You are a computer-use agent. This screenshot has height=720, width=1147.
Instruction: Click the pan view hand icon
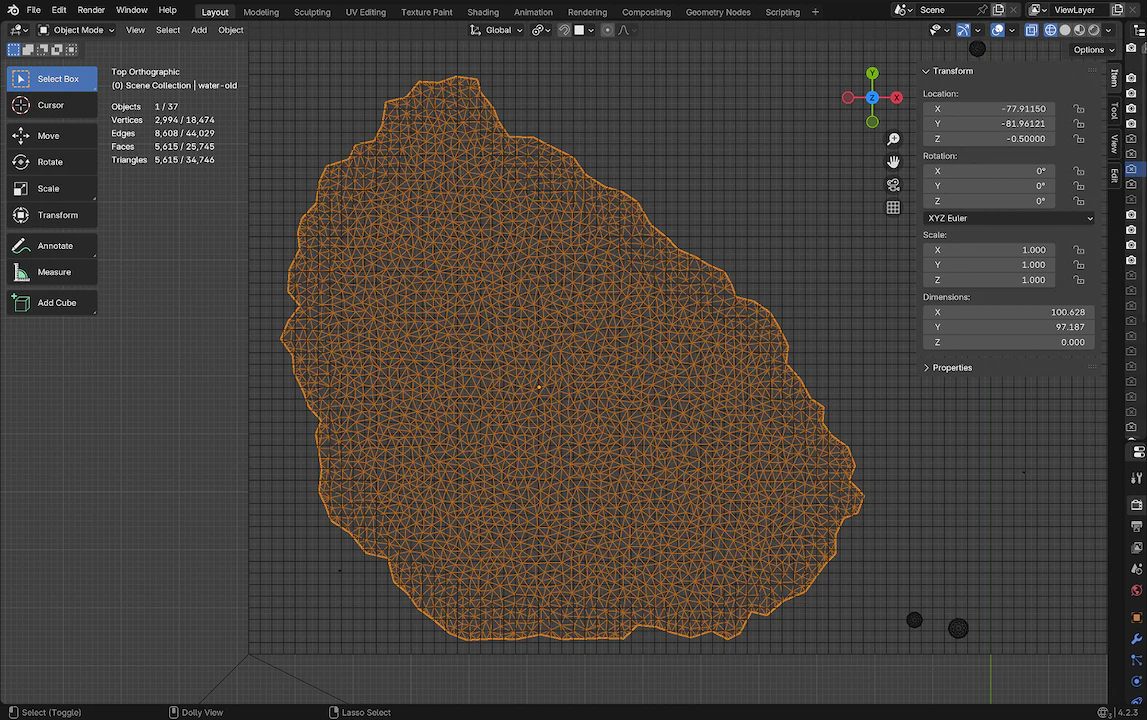point(893,162)
